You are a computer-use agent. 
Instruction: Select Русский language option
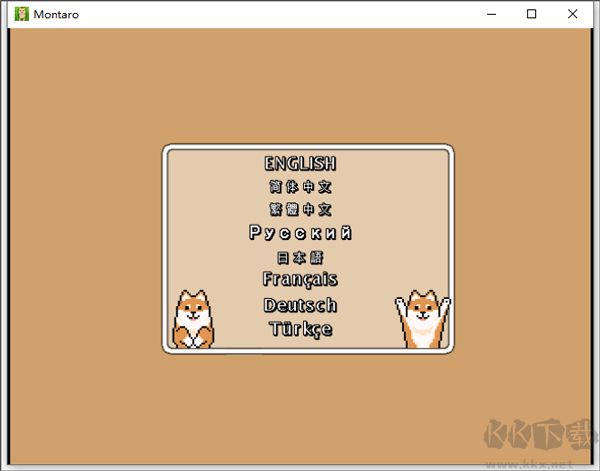pyautogui.click(x=300, y=233)
